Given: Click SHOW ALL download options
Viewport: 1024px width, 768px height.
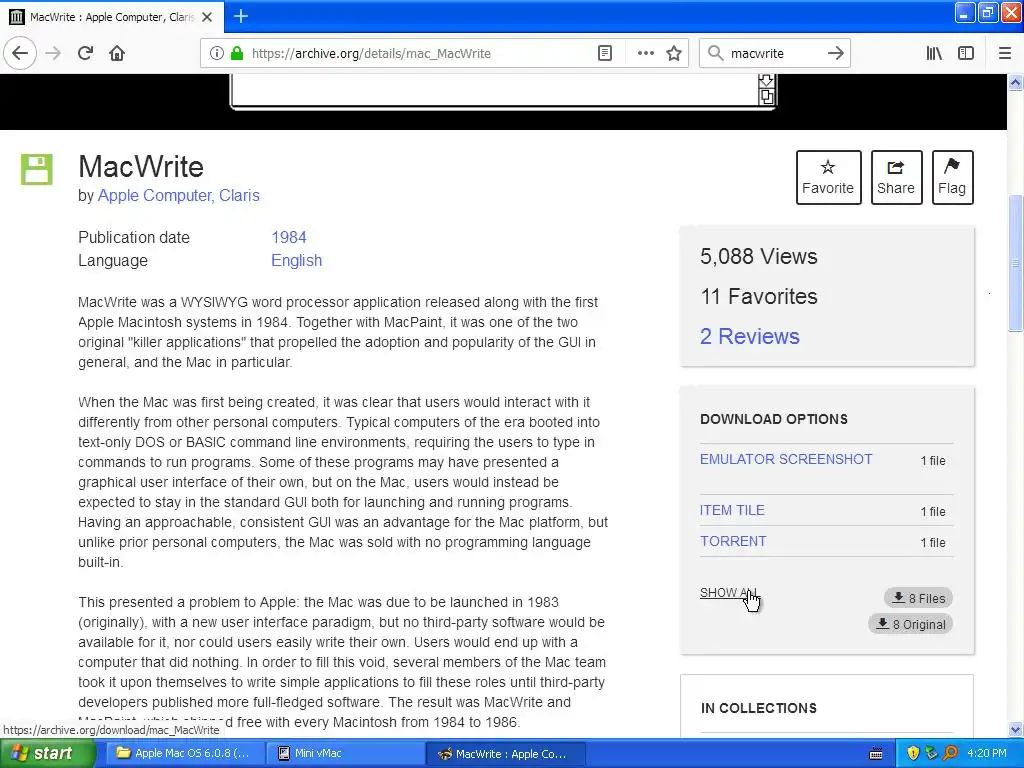Looking at the screenshot, I should [728, 592].
